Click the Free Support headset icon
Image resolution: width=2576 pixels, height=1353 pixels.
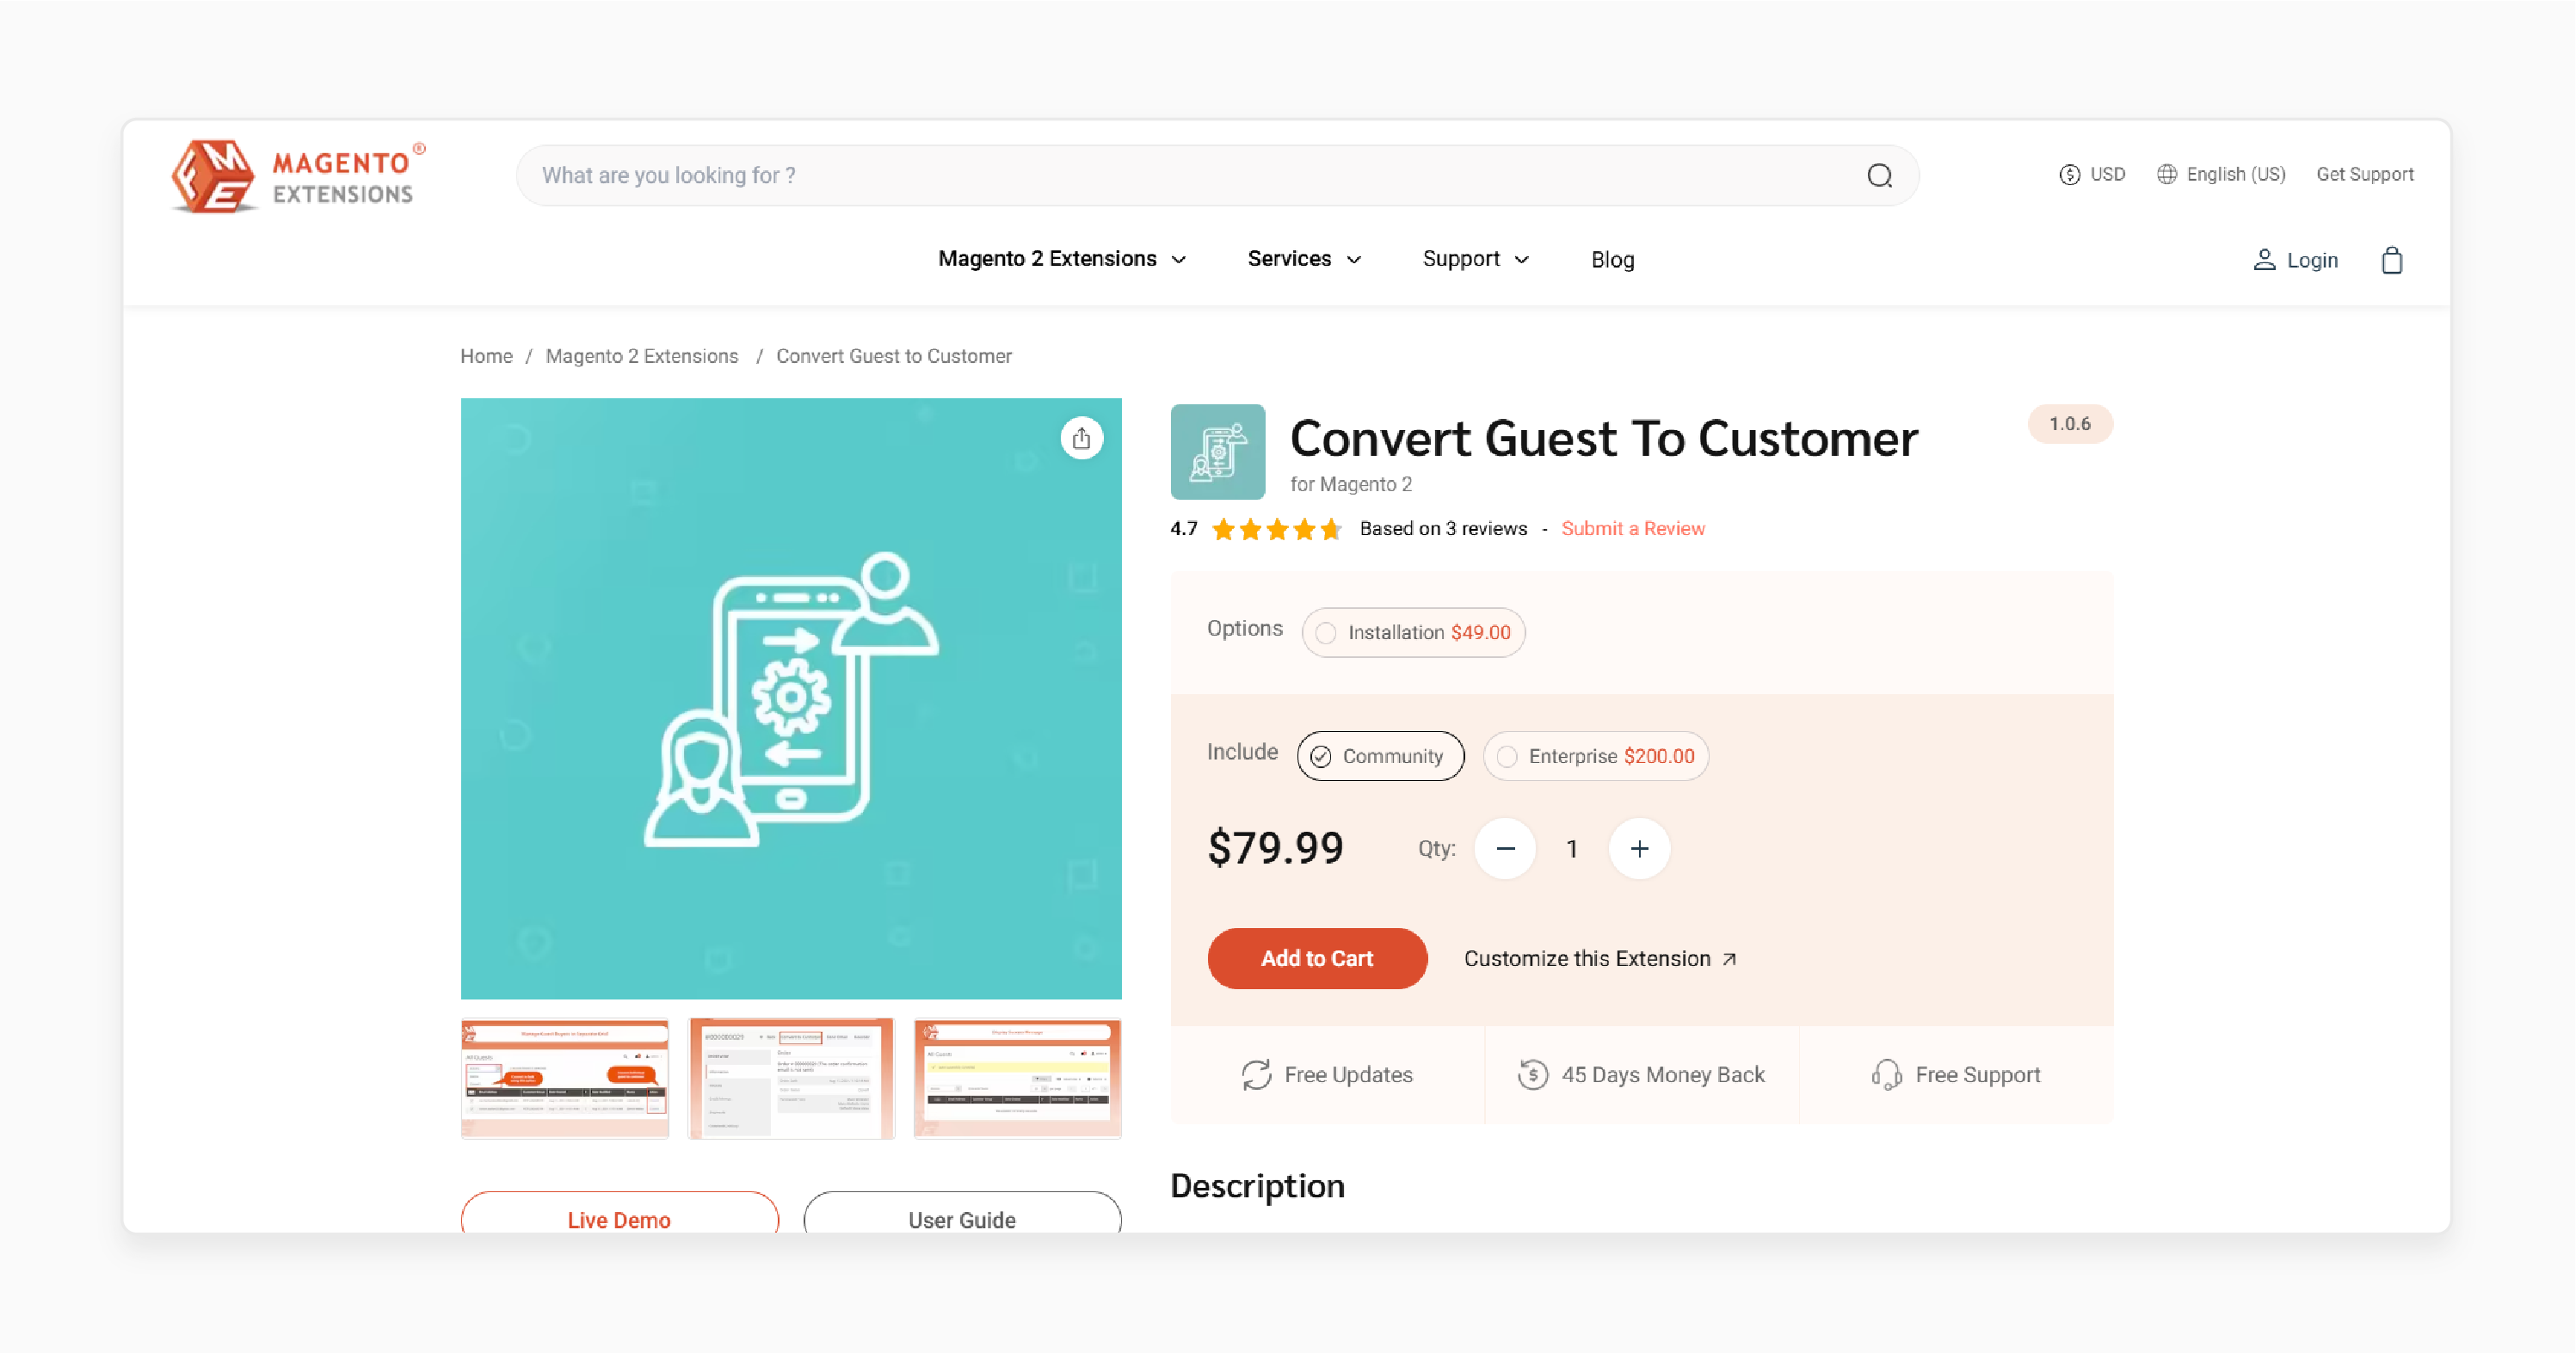point(1886,1075)
